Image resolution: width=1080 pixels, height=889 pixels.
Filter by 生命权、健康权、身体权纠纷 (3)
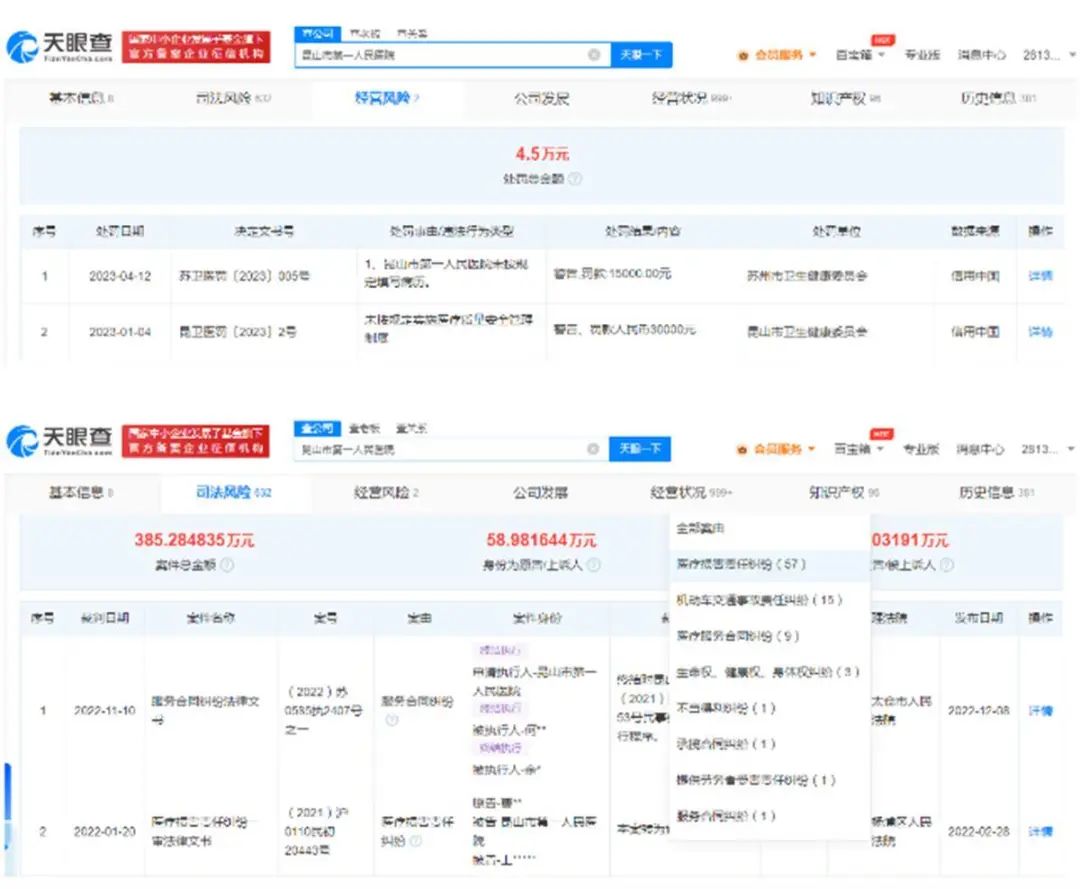(770, 671)
